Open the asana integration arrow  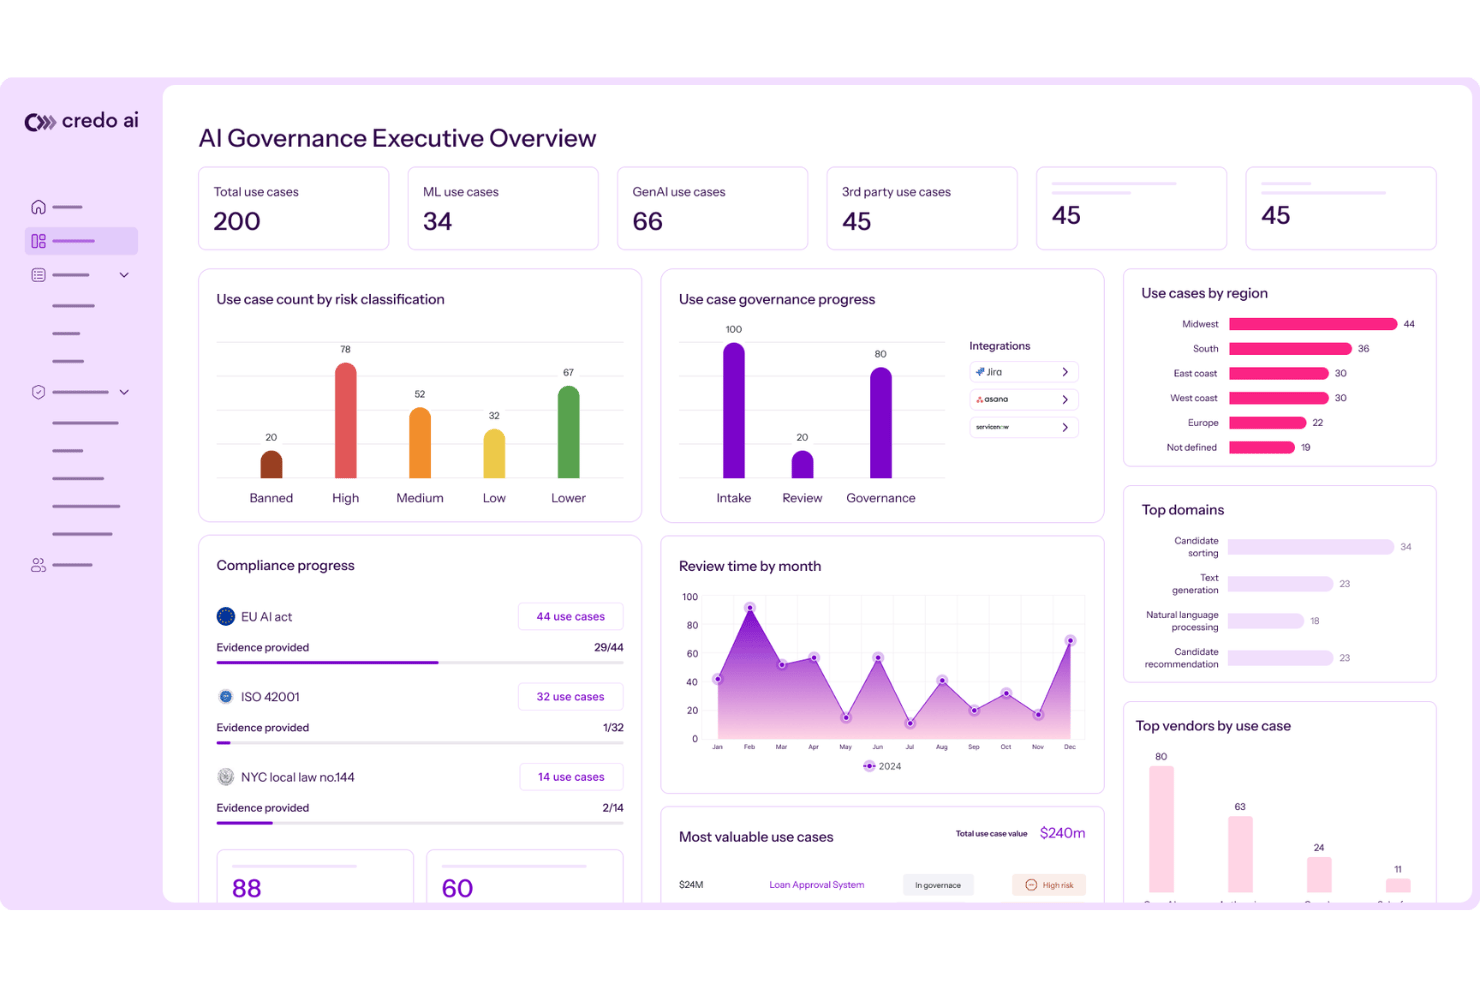click(1065, 399)
